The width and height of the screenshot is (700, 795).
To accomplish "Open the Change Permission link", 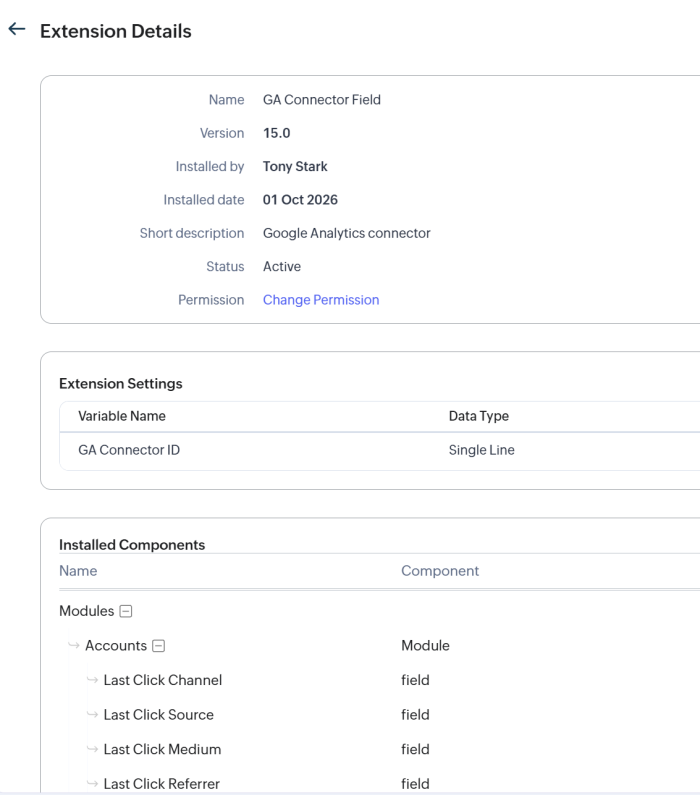I will (x=321, y=300).
